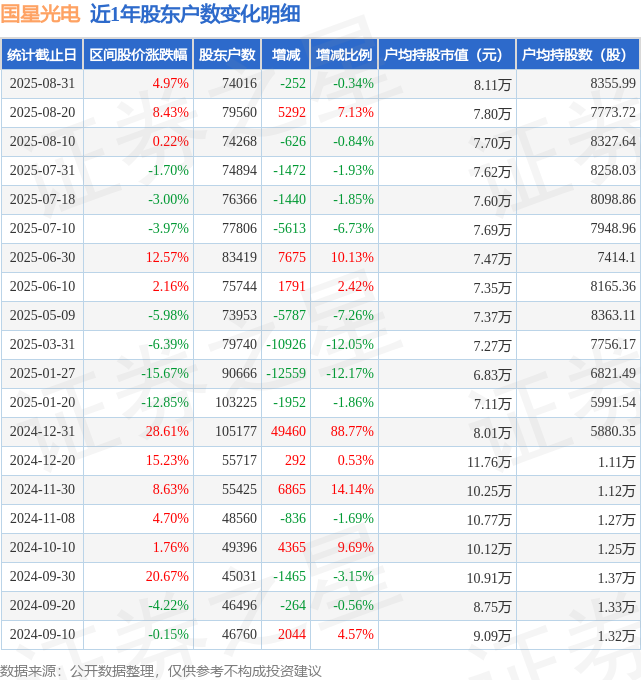Click the 8355.99 average shares cell
The width and height of the screenshot is (641, 680).
(613, 83)
